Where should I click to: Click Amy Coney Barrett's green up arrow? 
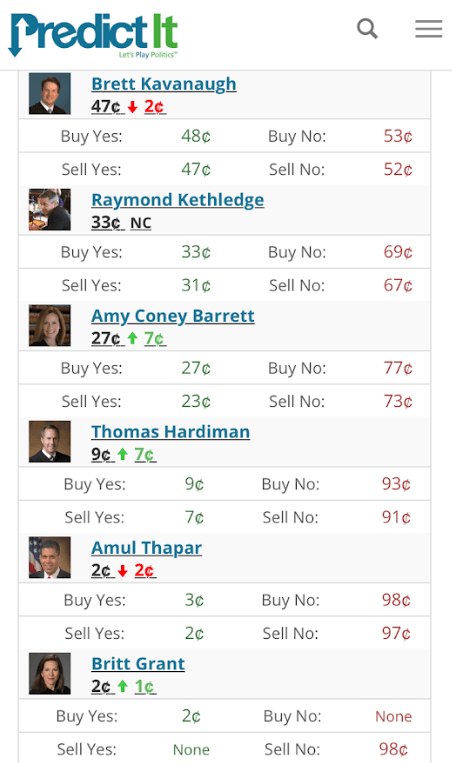click(132, 338)
